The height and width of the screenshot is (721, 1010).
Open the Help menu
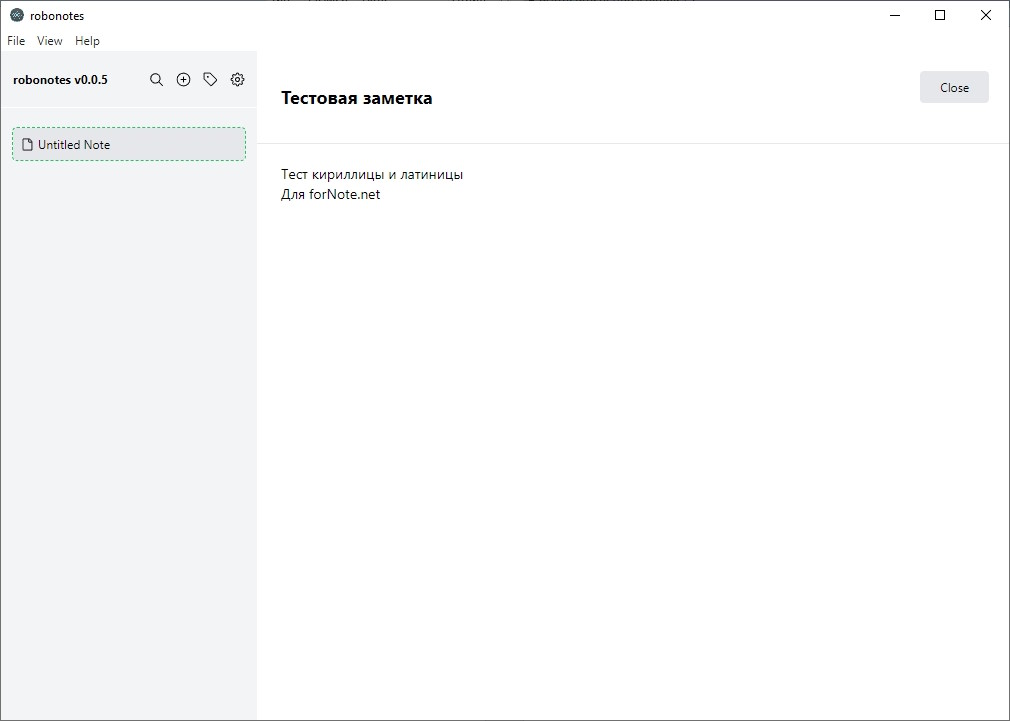point(87,41)
